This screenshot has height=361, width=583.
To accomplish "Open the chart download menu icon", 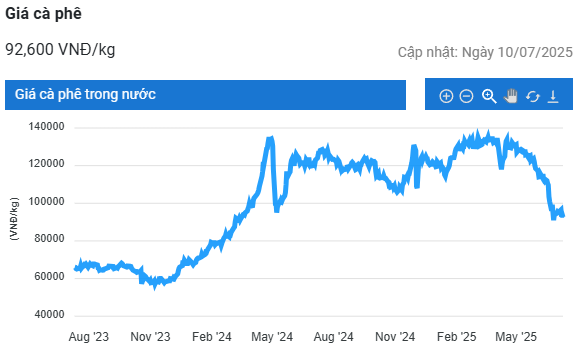I will 553,96.
